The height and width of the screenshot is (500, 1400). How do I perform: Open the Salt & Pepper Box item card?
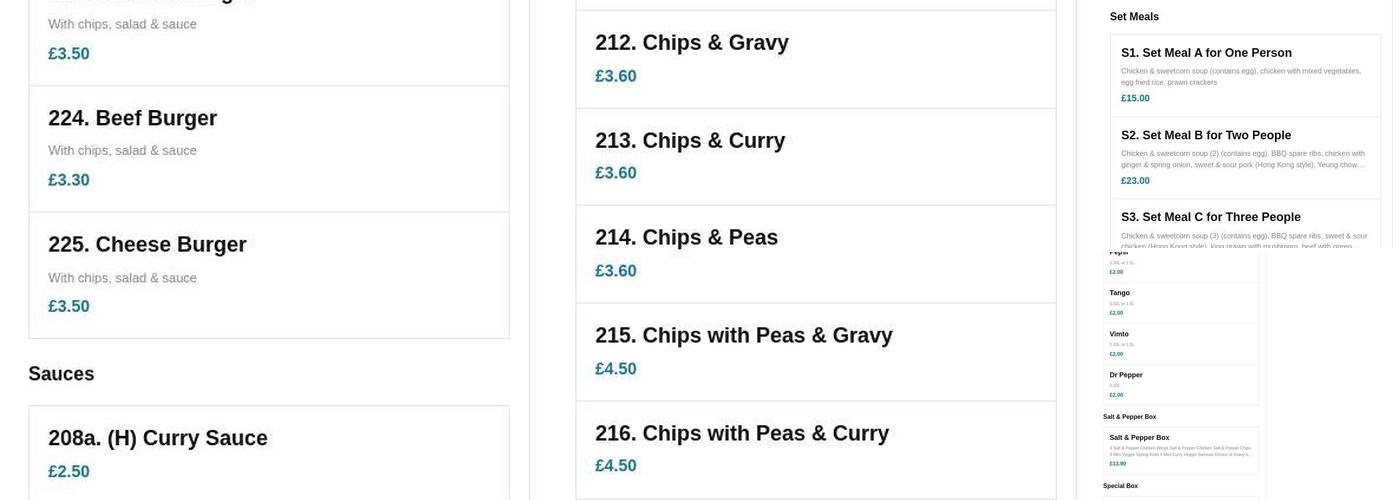coord(1181,450)
